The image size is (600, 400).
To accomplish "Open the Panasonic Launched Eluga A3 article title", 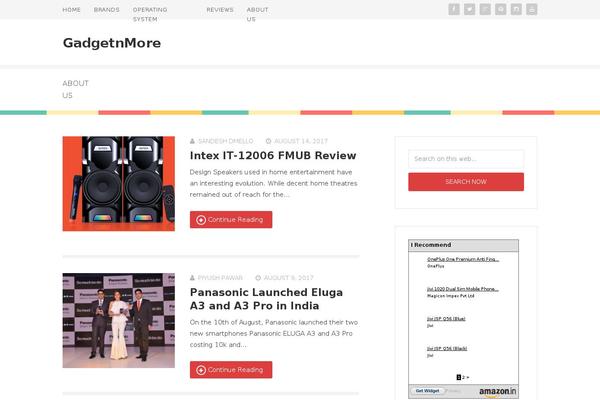I will [266, 299].
